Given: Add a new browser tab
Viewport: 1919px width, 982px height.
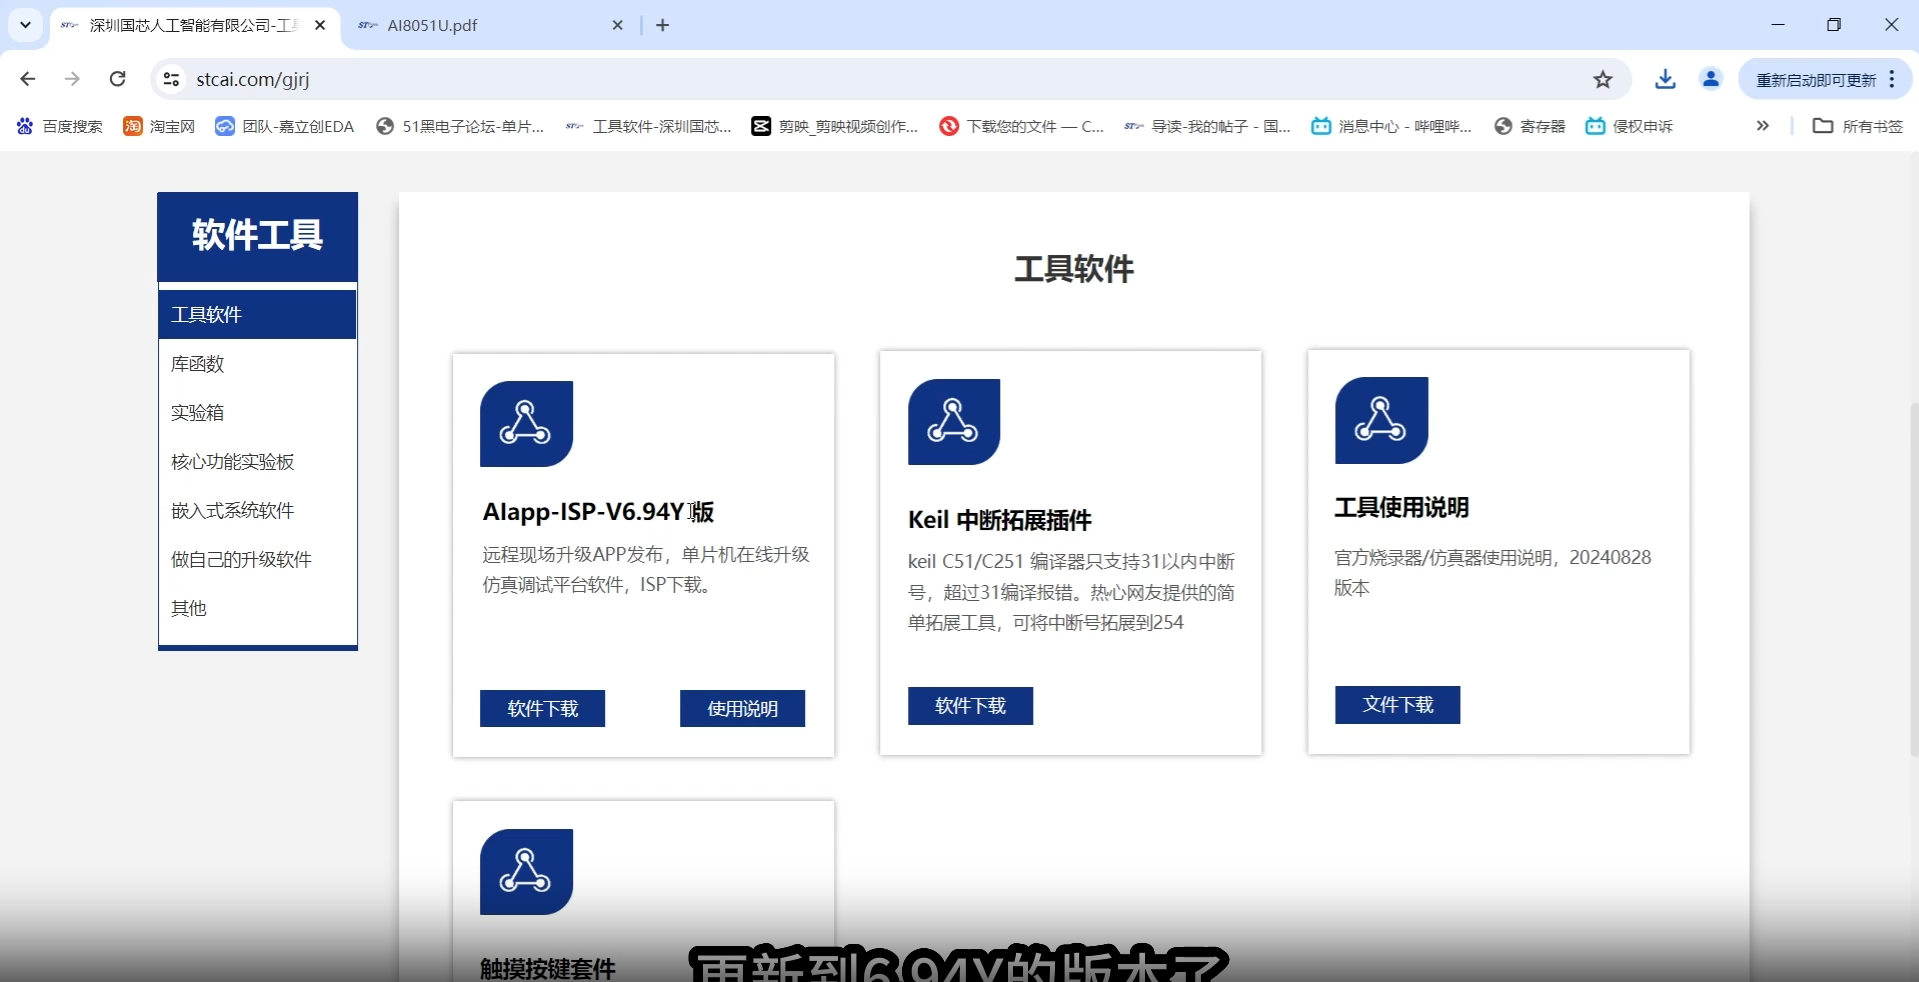Looking at the screenshot, I should [663, 25].
